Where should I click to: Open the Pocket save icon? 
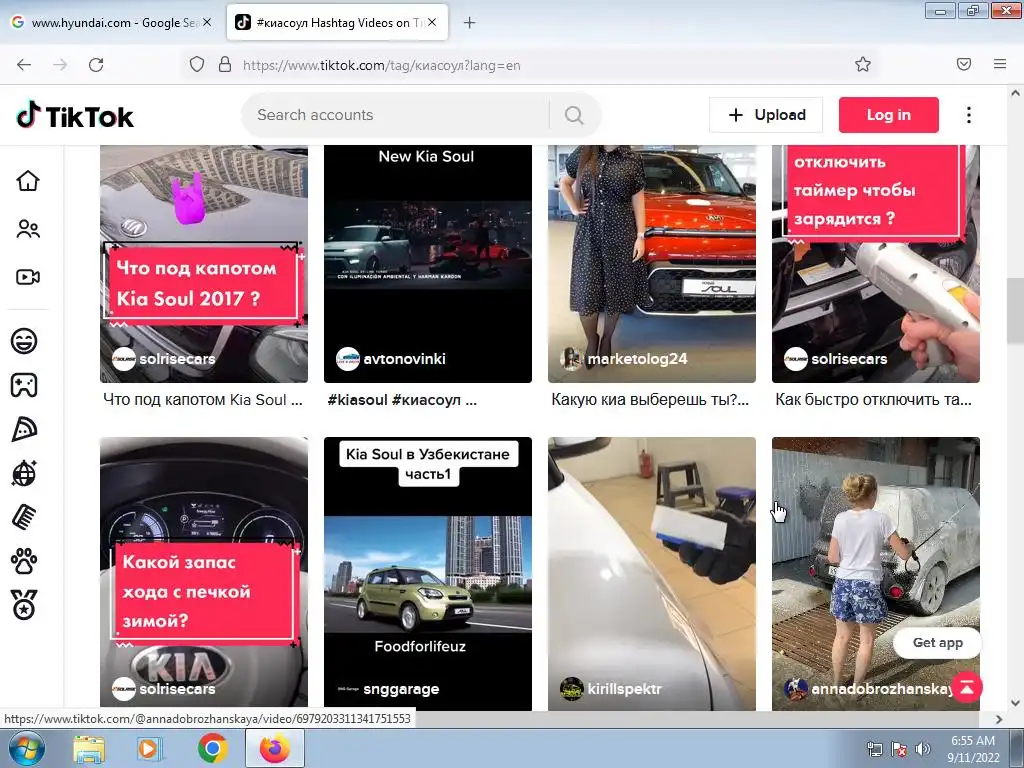[x=964, y=65]
